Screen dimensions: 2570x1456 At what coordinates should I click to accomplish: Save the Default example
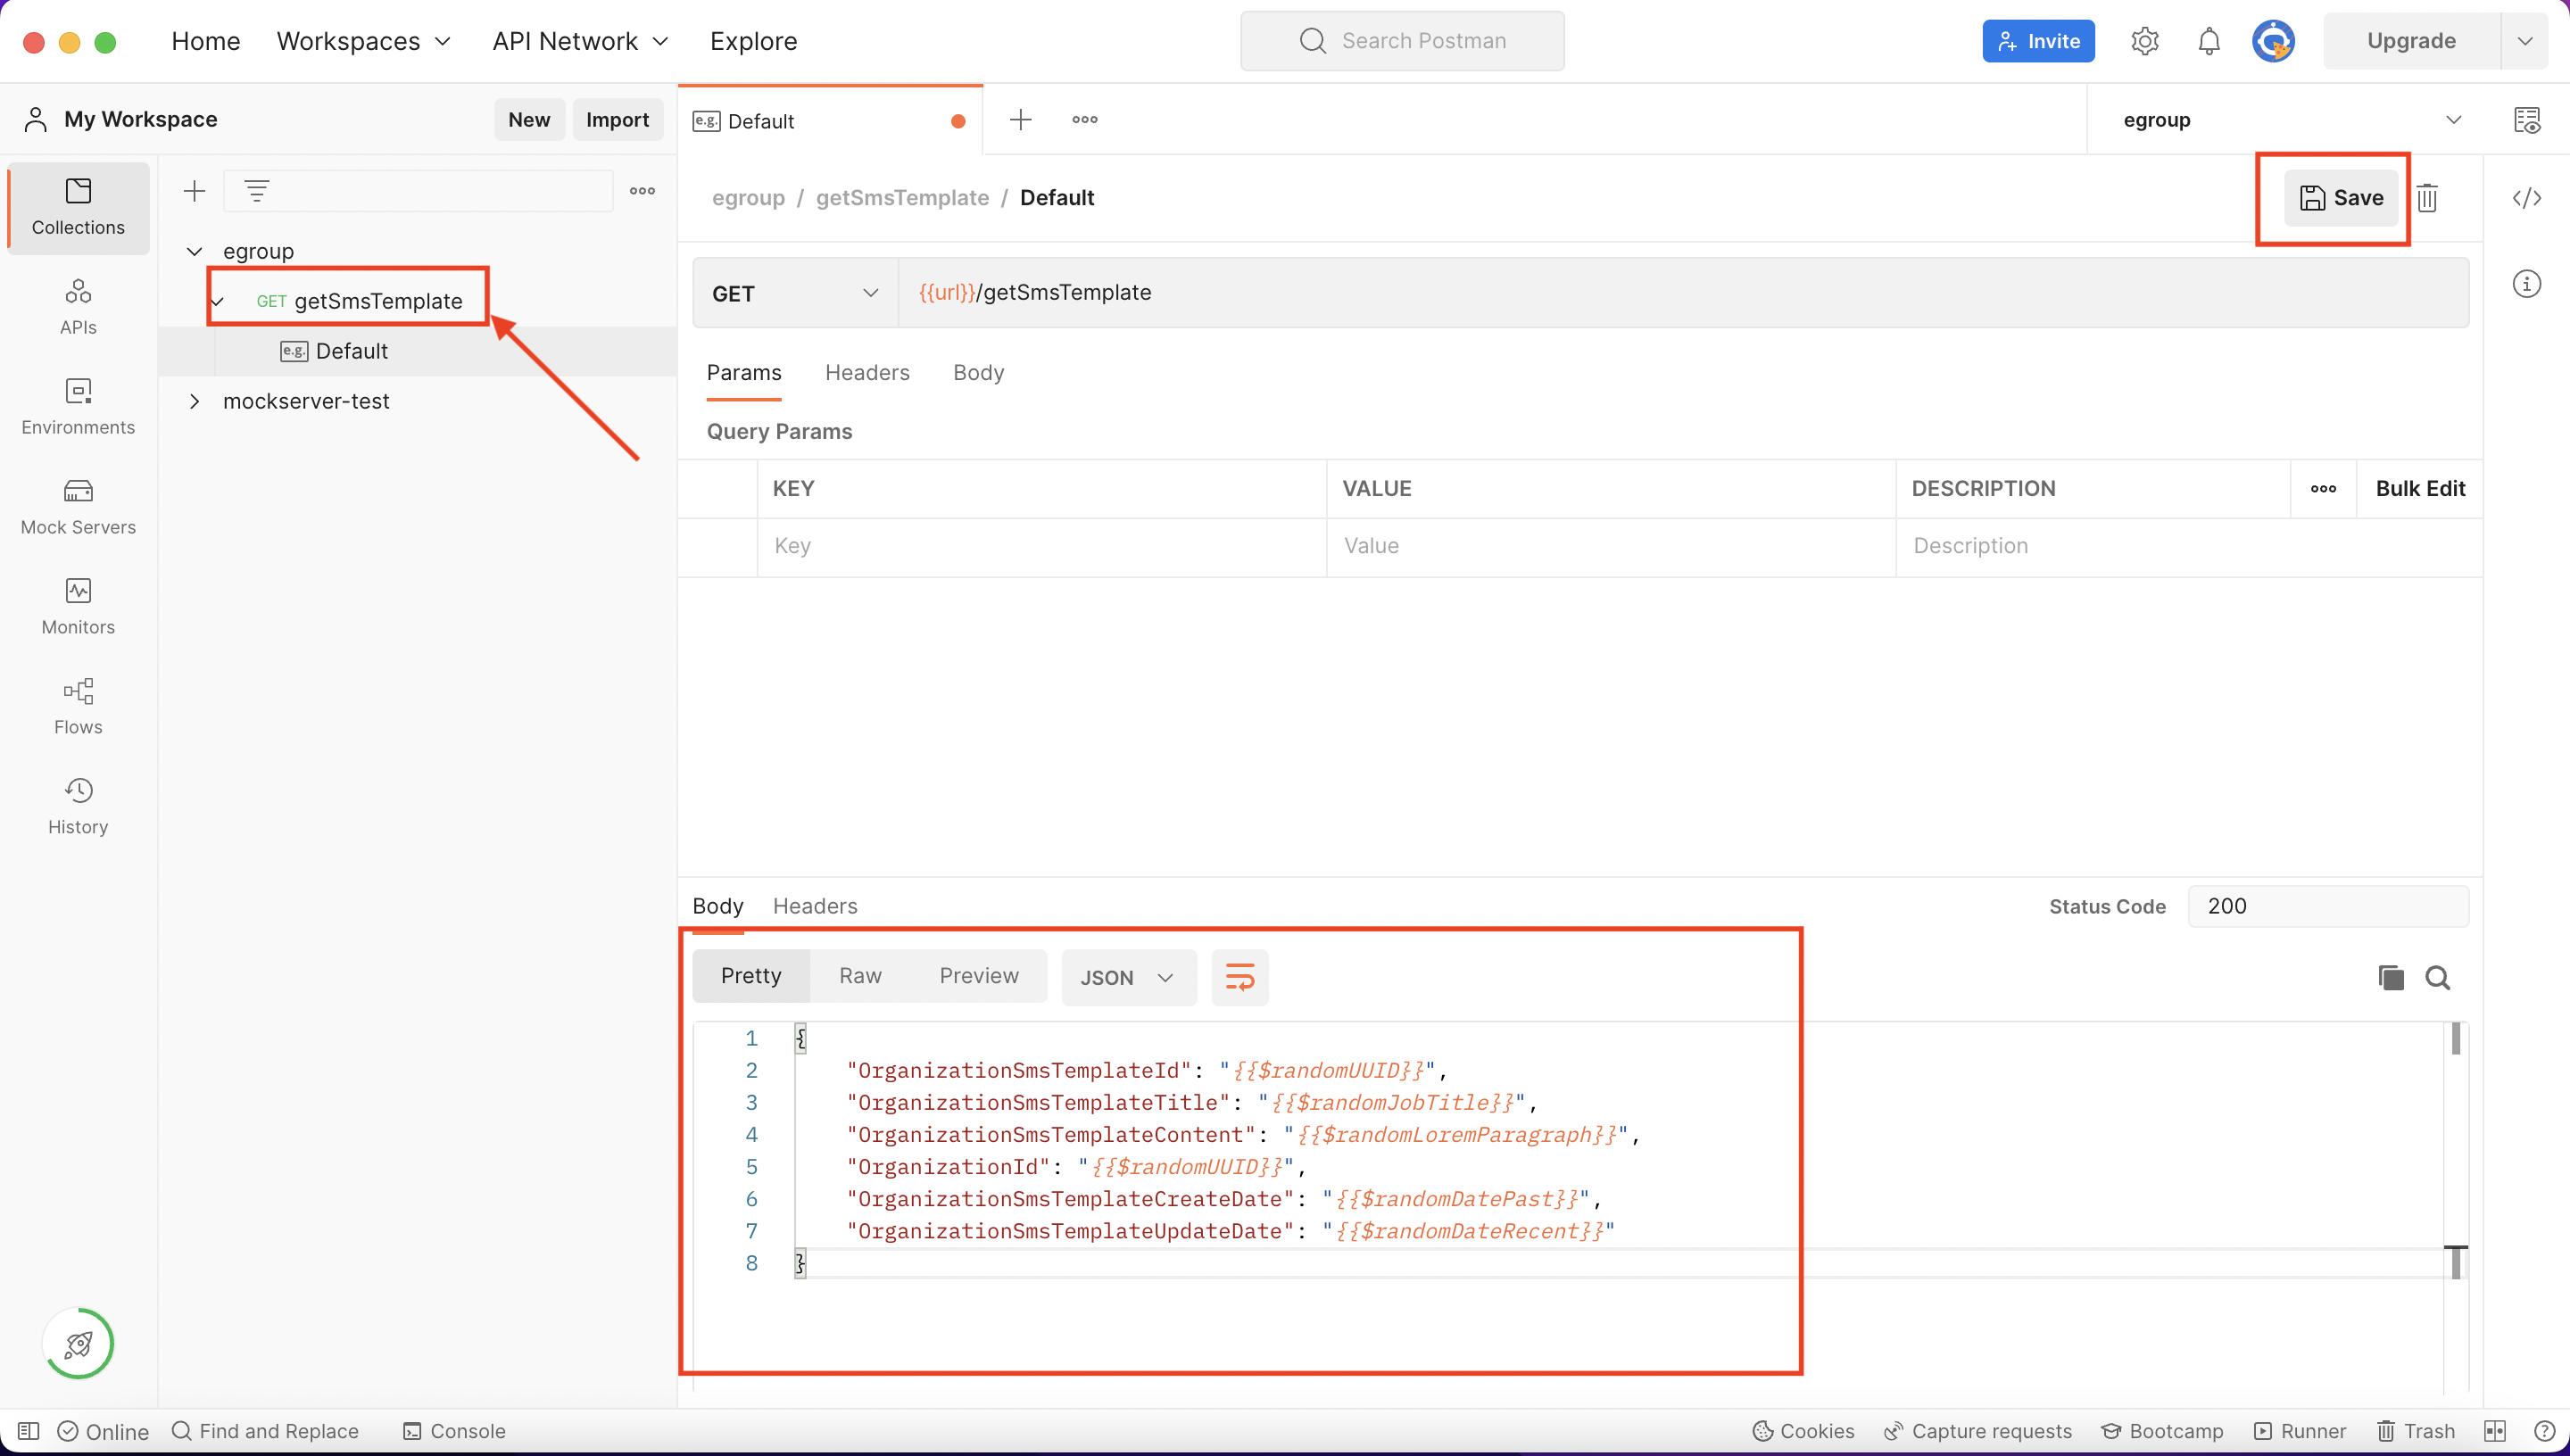(2342, 198)
